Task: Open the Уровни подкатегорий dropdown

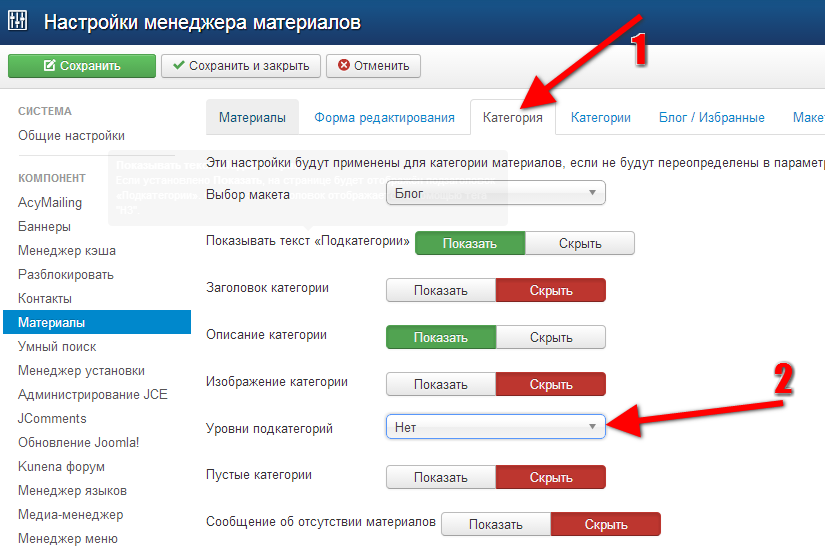Action: pyautogui.click(x=495, y=427)
